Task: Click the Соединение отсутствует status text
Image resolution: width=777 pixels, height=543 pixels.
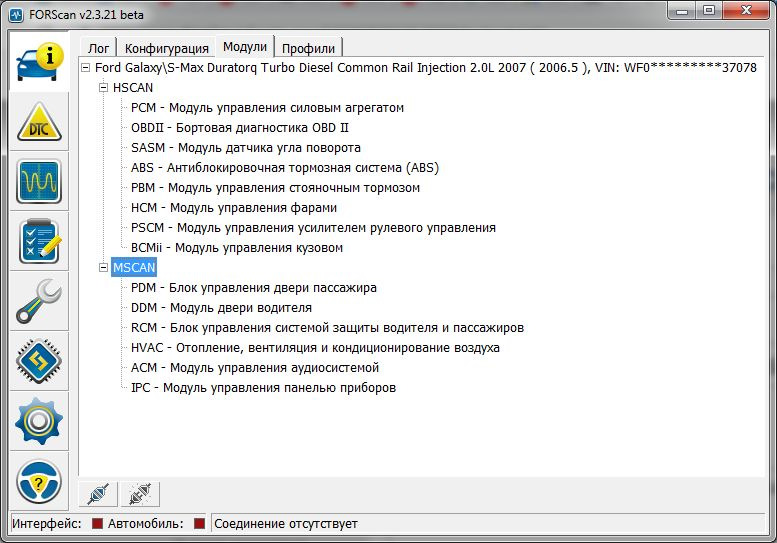Action: tap(286, 523)
